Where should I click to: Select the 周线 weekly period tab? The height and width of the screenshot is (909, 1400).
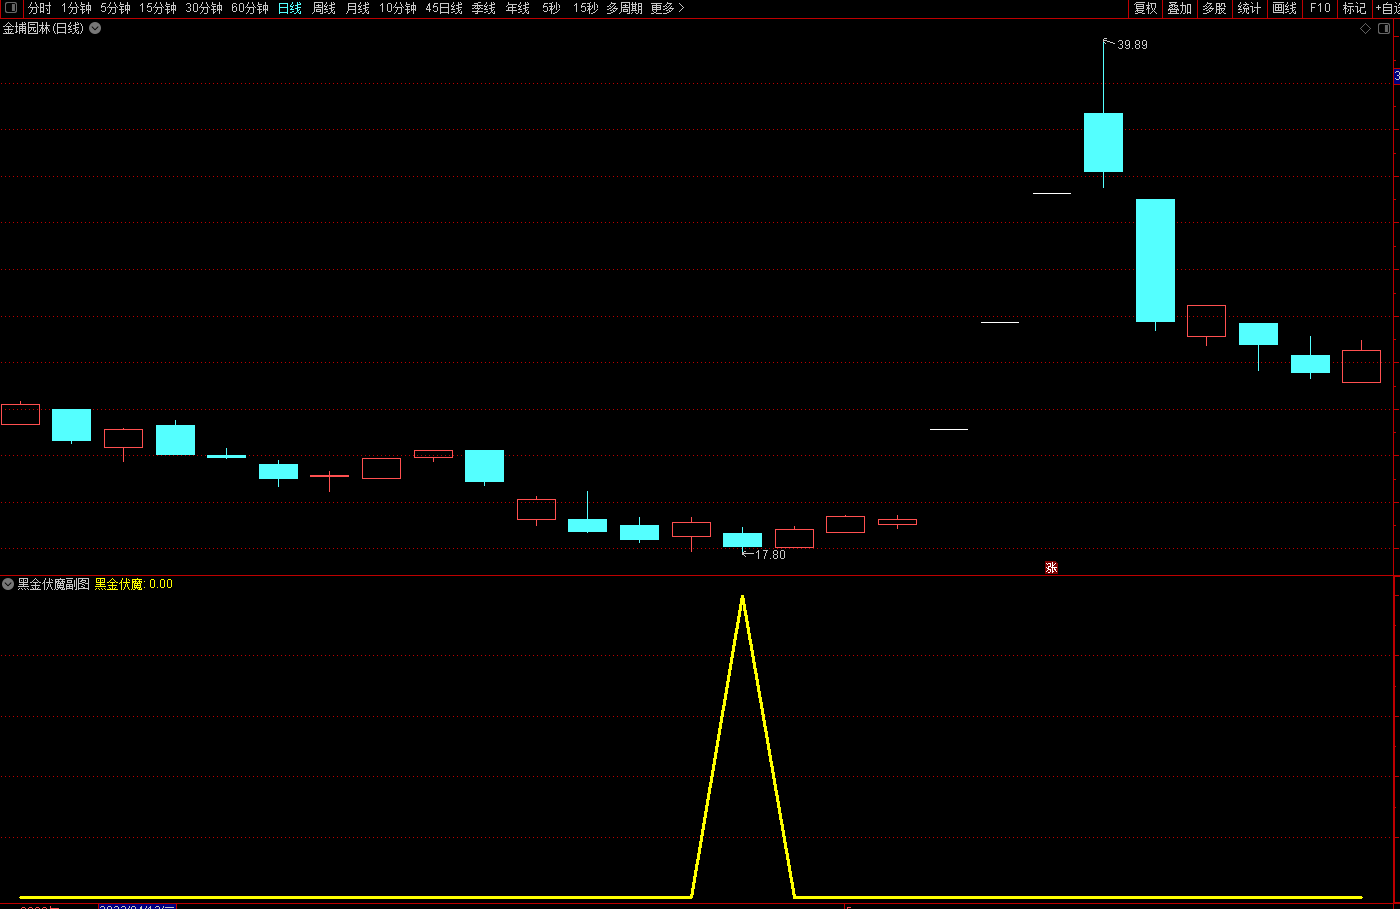click(x=324, y=8)
